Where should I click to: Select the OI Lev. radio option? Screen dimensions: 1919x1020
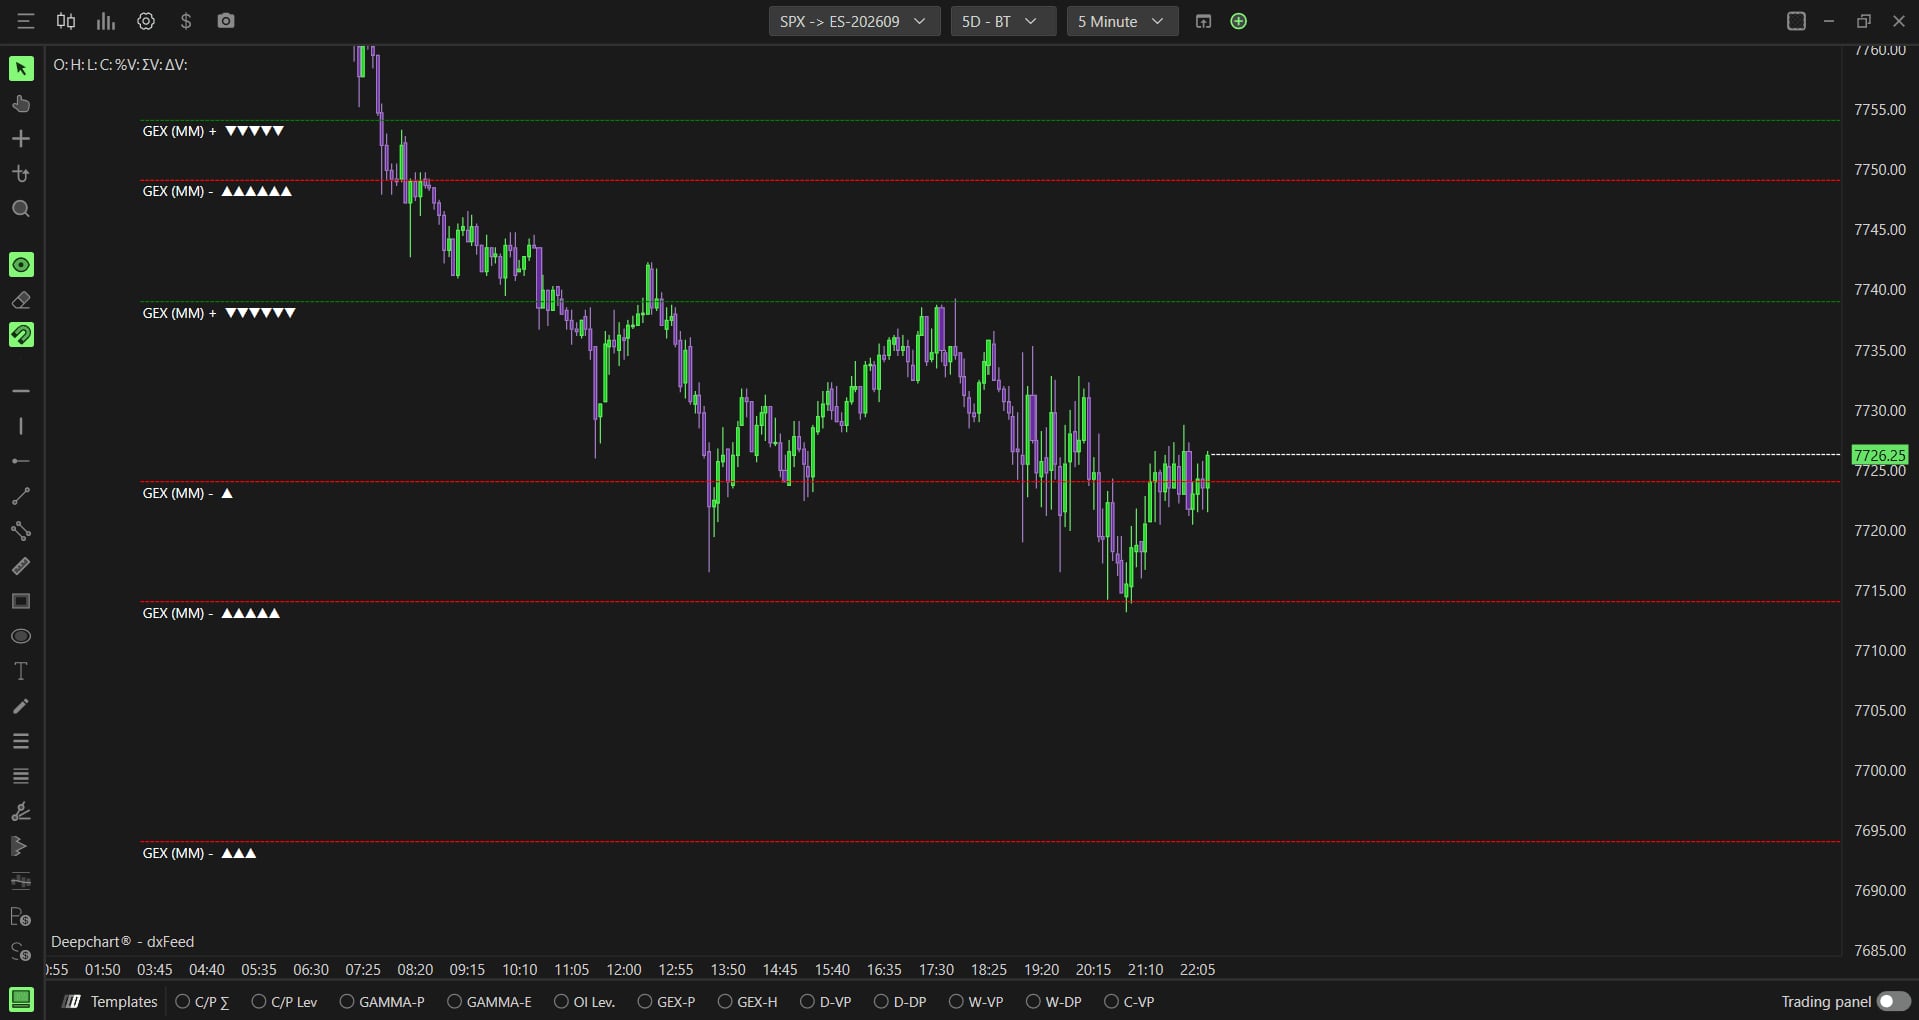(x=585, y=1001)
